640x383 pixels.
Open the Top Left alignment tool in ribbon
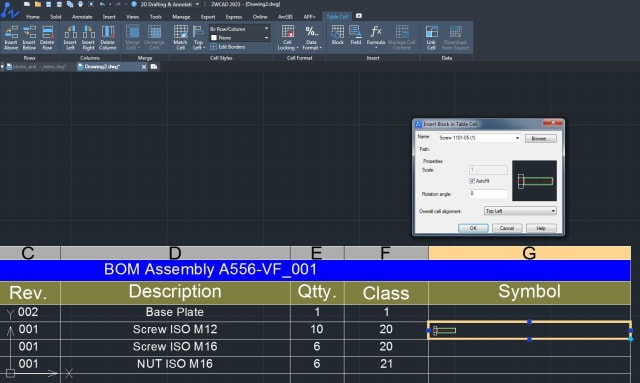(198, 37)
